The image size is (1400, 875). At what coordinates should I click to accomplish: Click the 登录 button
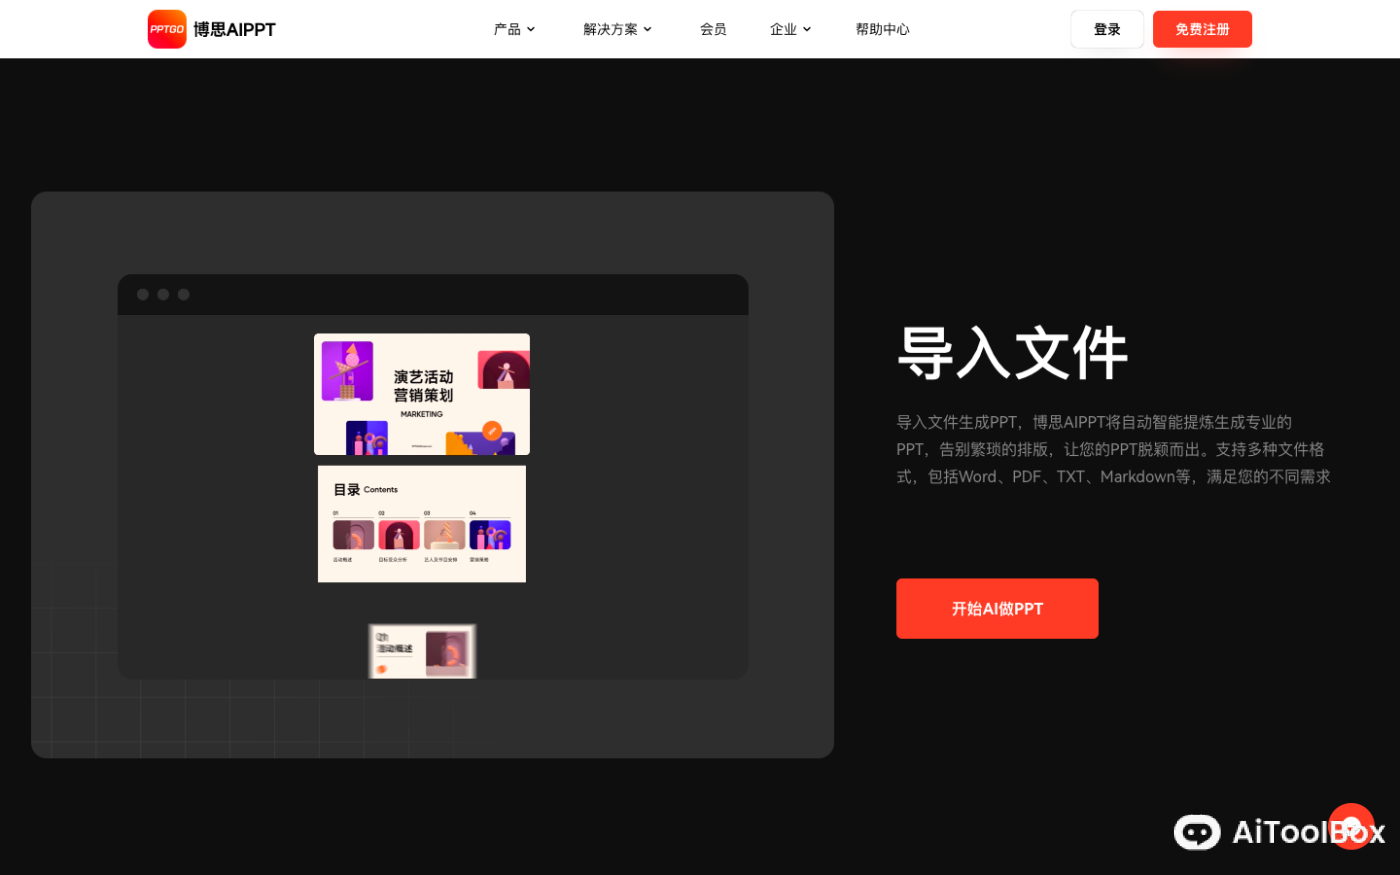(x=1106, y=29)
